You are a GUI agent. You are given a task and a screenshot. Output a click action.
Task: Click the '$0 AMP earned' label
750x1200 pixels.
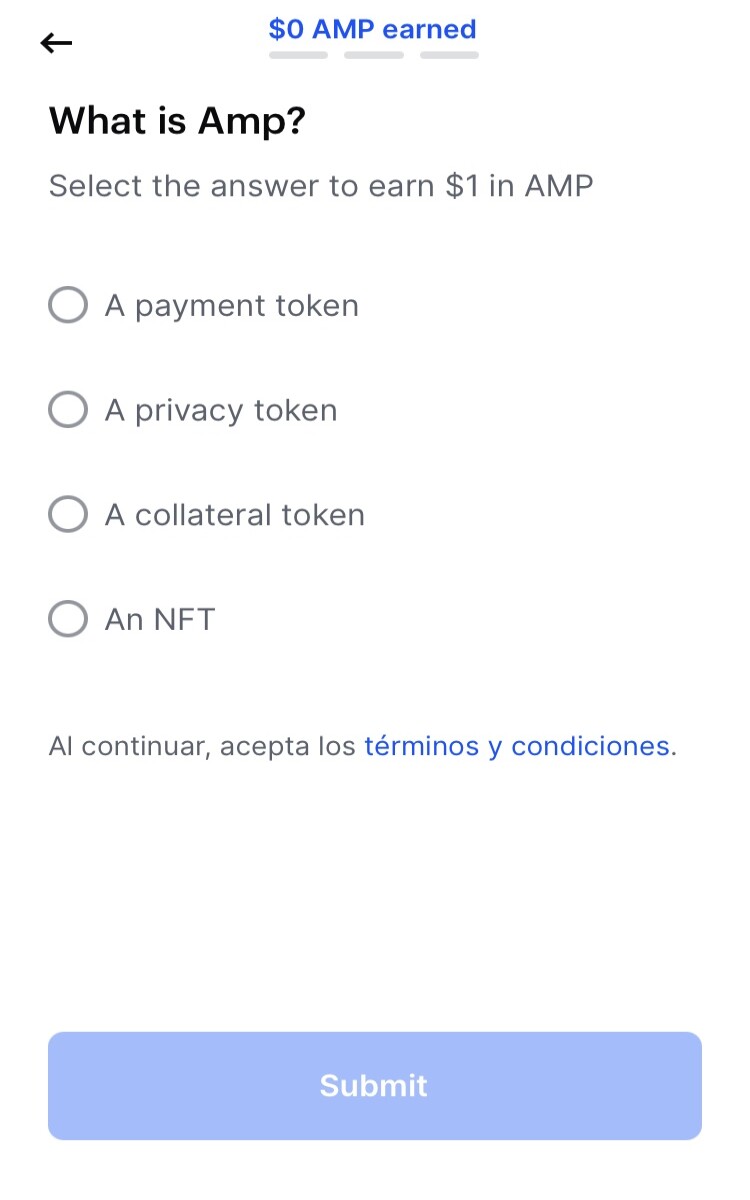pos(373,29)
